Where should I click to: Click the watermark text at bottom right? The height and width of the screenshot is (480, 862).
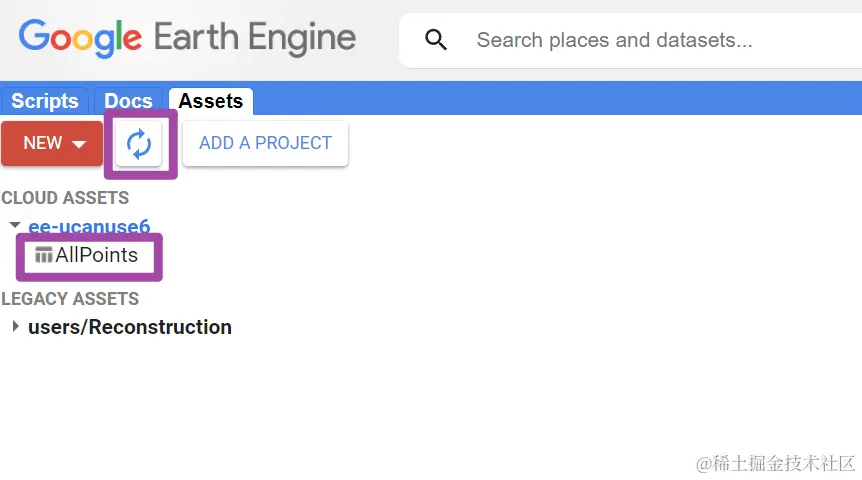775,464
